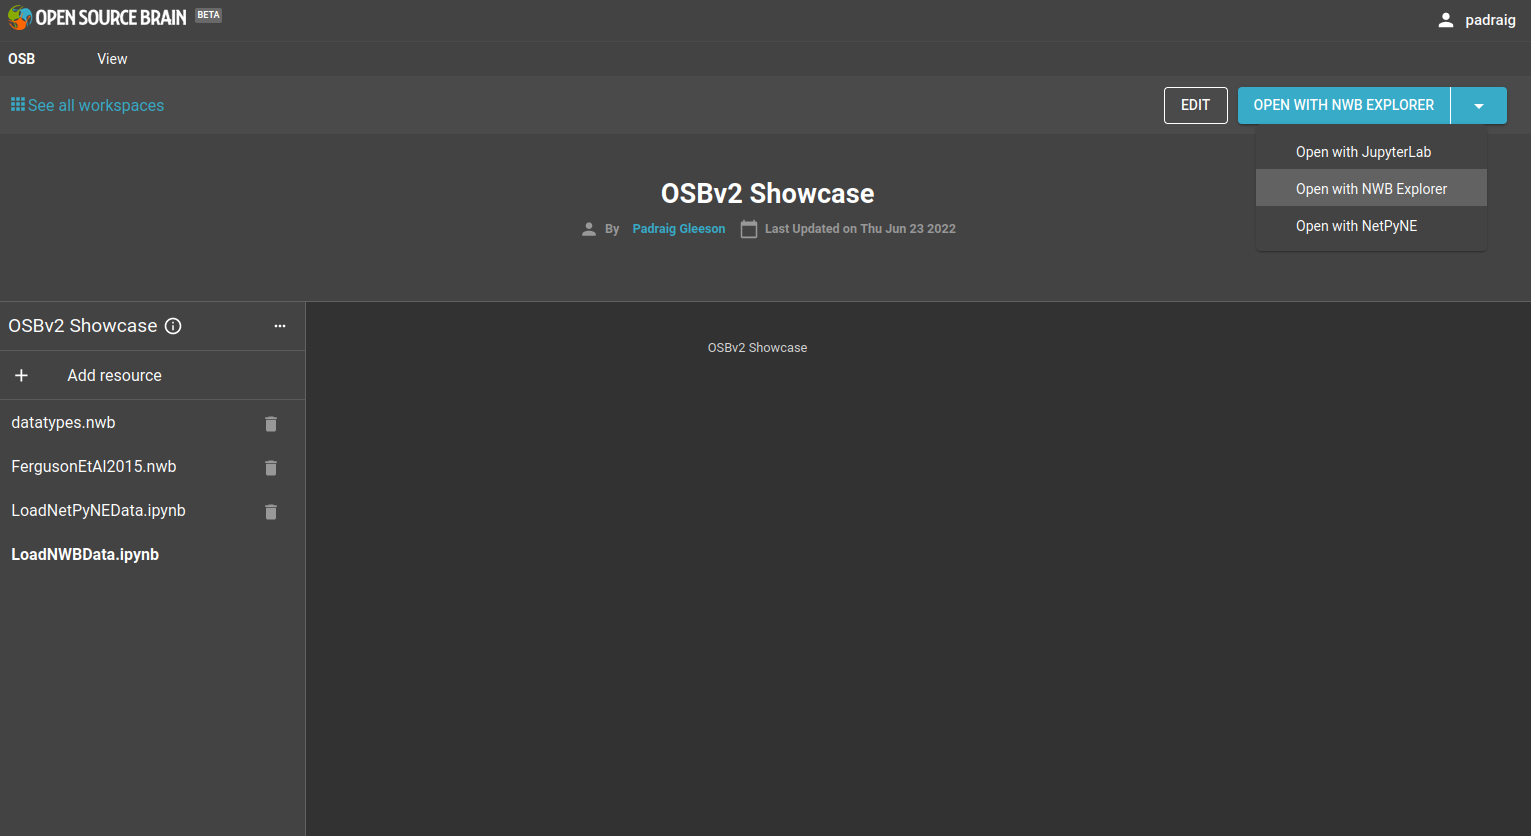Viewport: 1531px width, 836px height.
Task: Delete datatypes.nwb with its trash icon
Action: [270, 424]
